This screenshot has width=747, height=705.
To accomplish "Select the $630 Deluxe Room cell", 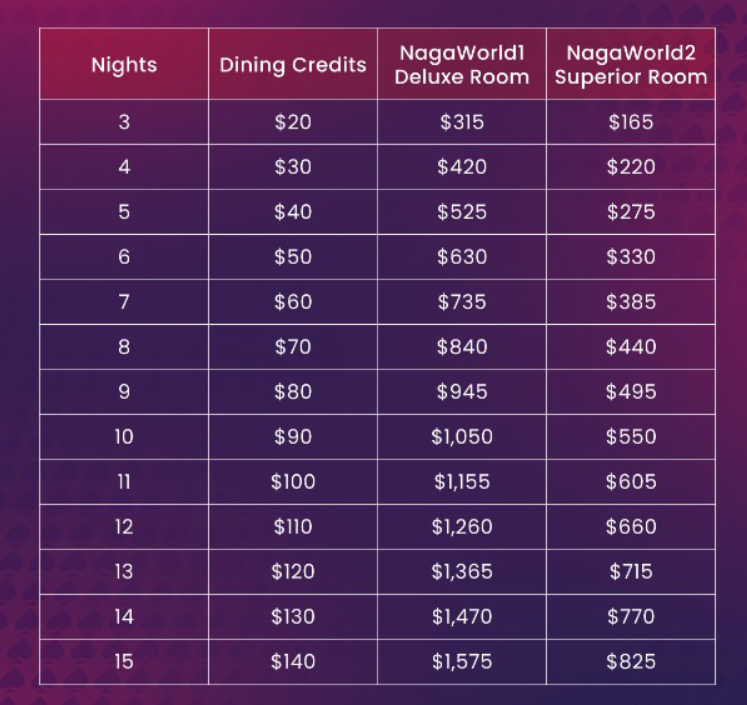I will [462, 257].
